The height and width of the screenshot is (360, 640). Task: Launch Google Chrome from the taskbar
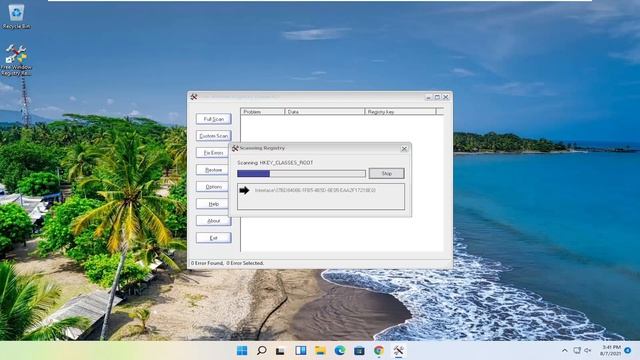pos(379,351)
